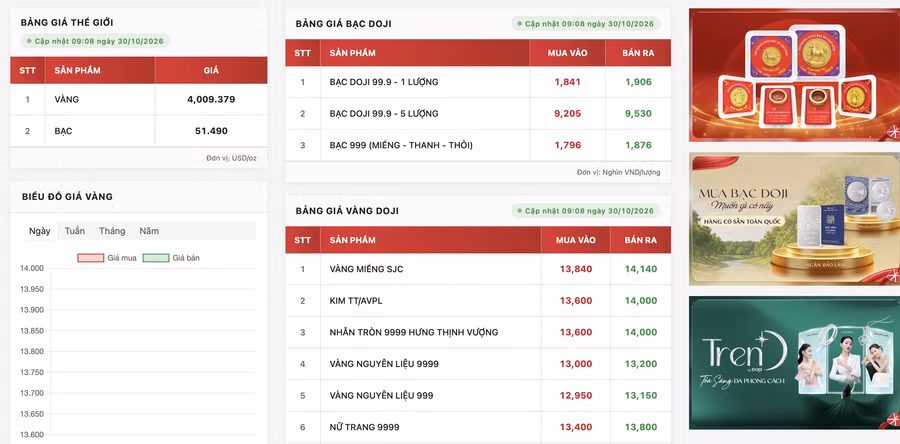The height and width of the screenshot is (444, 900).
Task: Click sell price 9,530
Action: pyautogui.click(x=638, y=114)
